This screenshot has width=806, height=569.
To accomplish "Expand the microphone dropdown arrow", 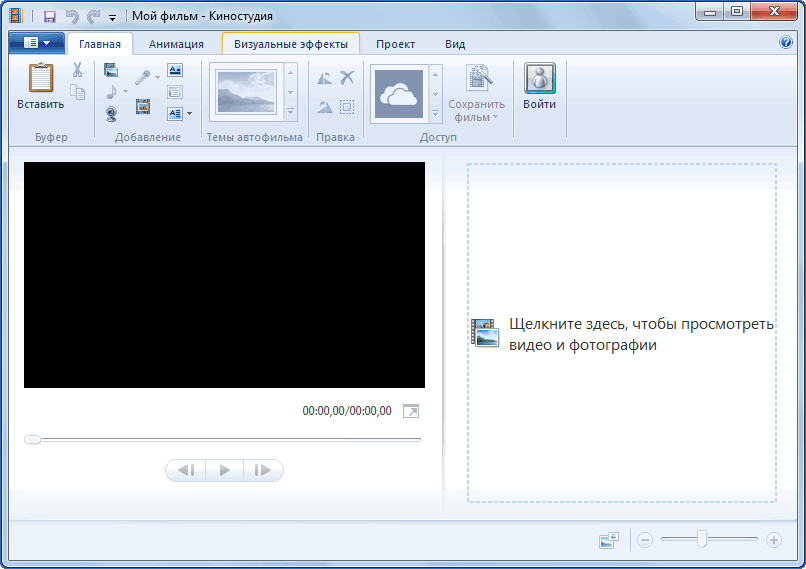I will click(157, 77).
